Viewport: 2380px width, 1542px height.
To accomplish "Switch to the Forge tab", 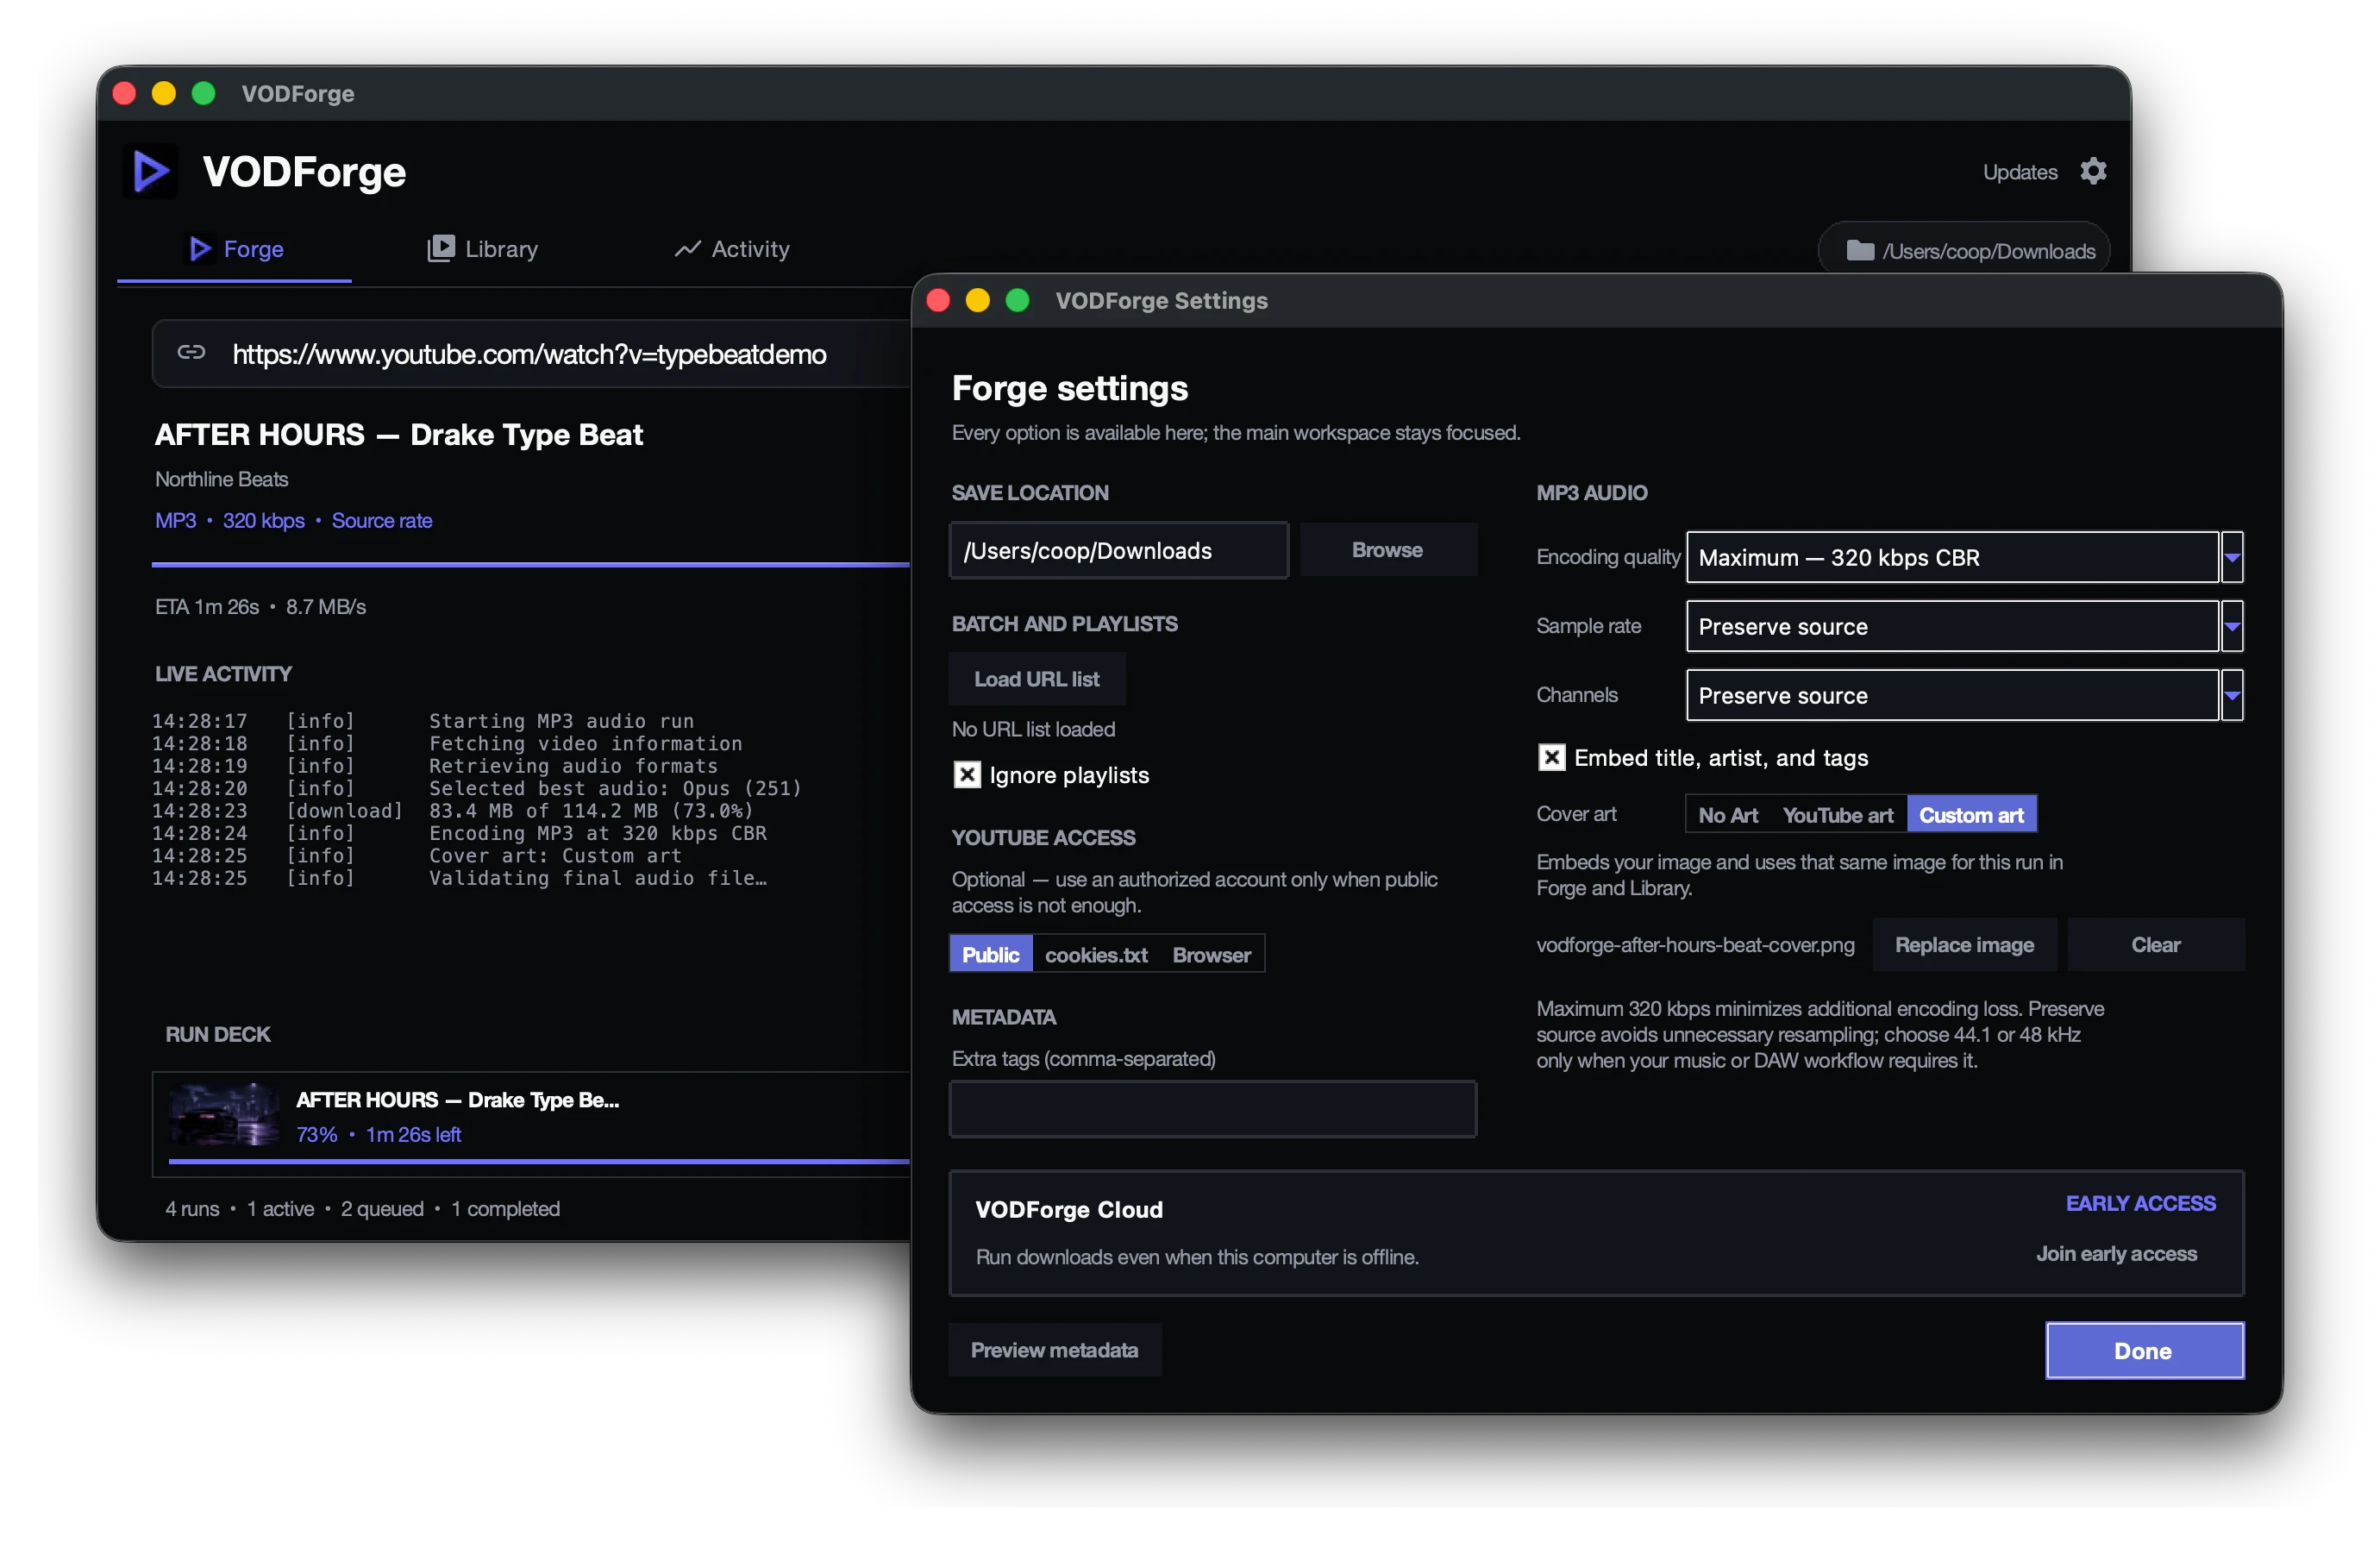I will (235, 249).
